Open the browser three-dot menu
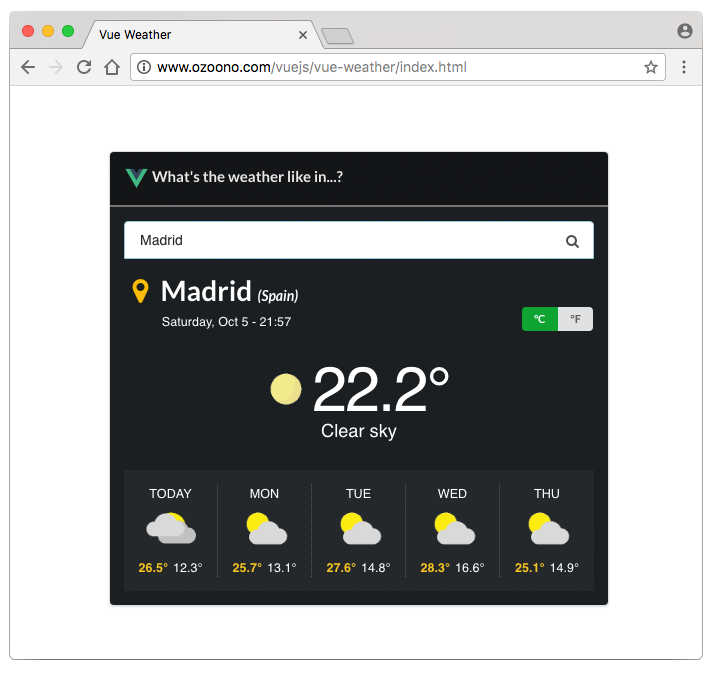The image size is (713, 675). click(x=683, y=67)
